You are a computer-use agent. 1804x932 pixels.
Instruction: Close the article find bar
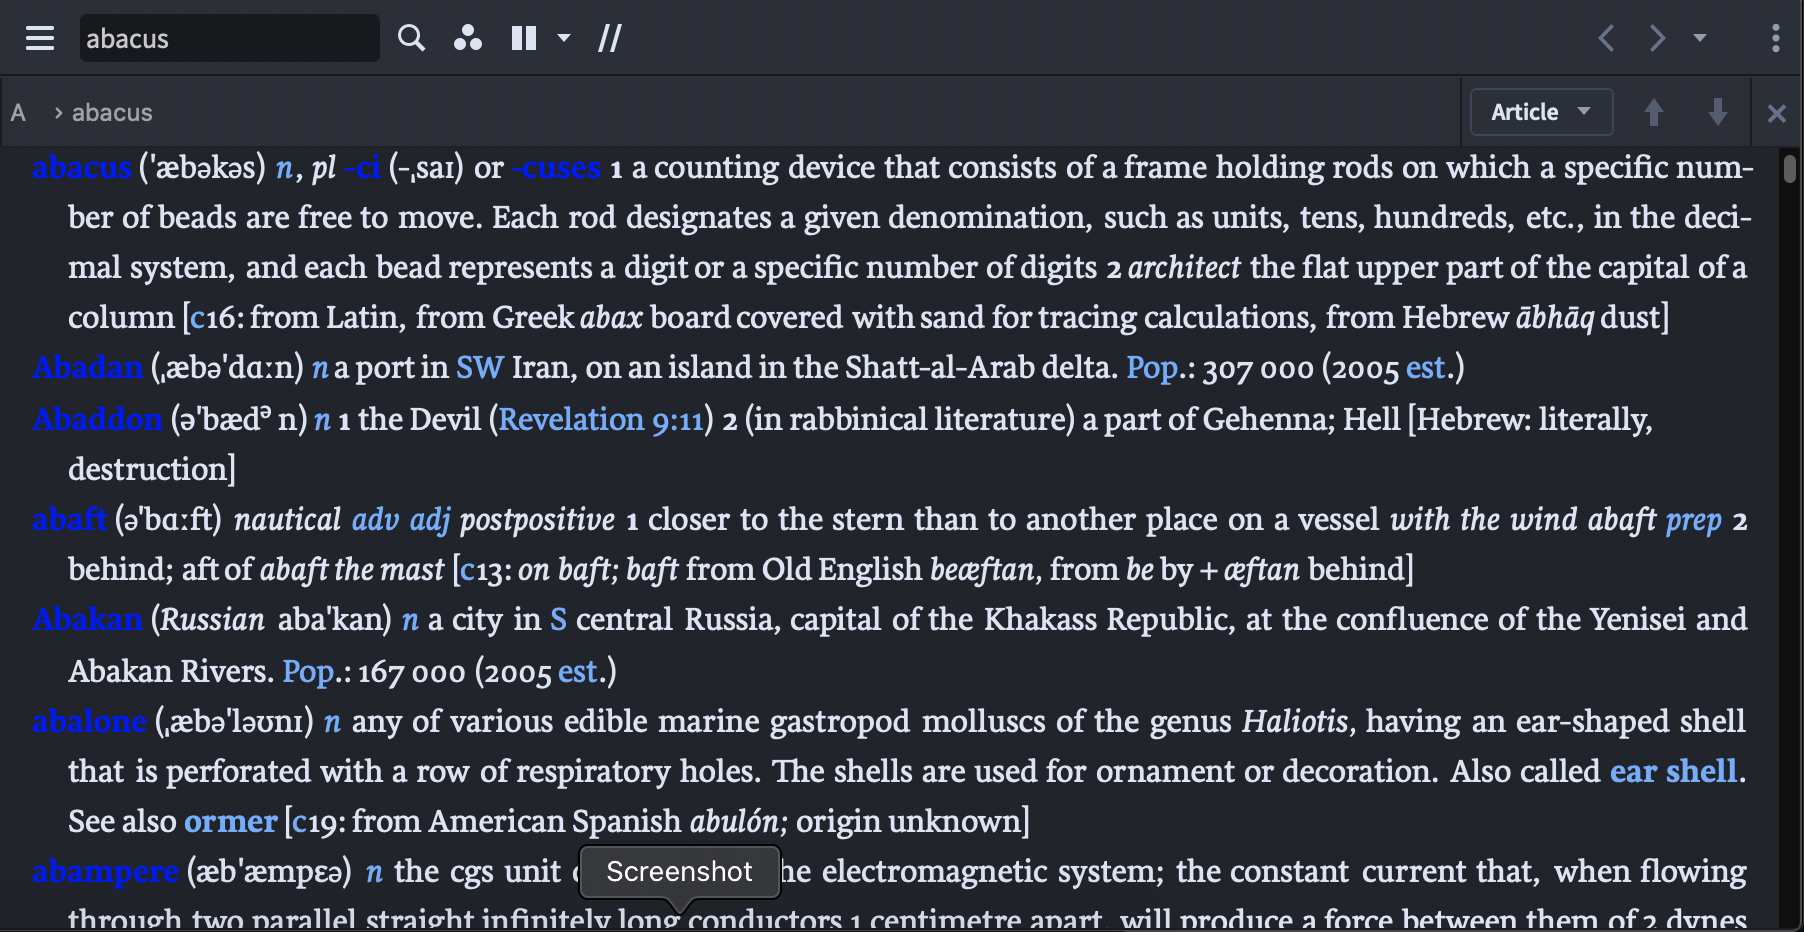(x=1777, y=113)
